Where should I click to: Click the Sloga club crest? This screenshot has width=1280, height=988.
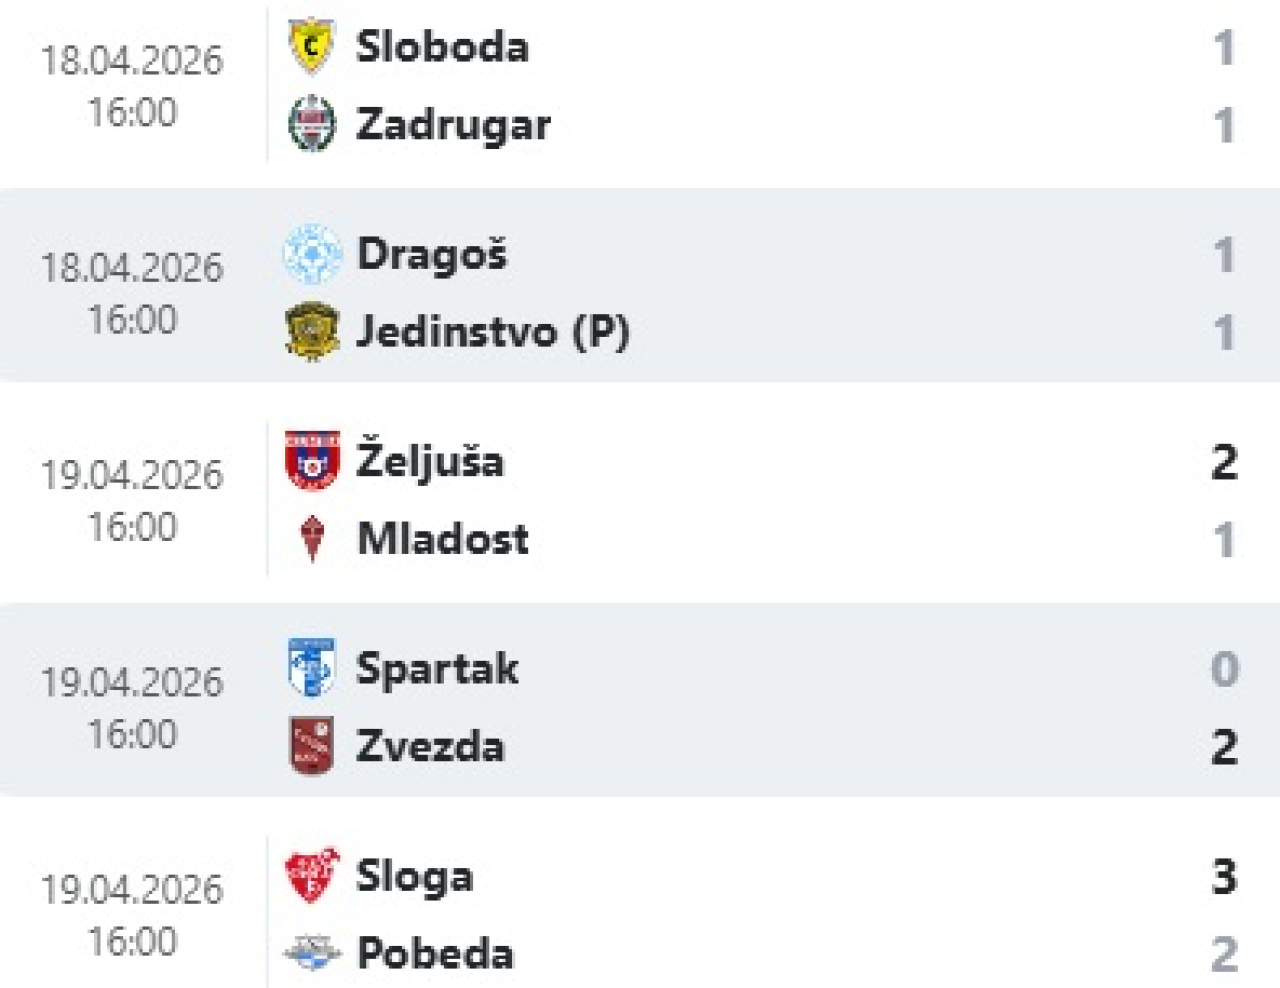311,876
